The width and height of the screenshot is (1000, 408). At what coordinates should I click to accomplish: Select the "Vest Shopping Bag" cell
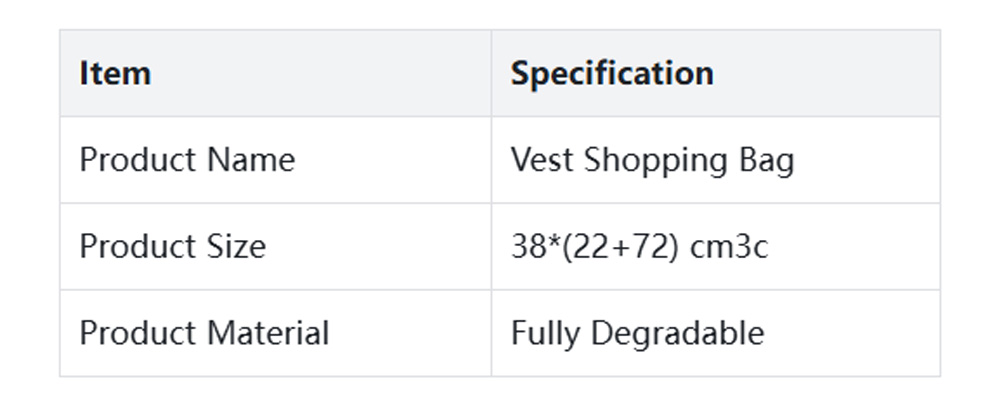coord(652,160)
